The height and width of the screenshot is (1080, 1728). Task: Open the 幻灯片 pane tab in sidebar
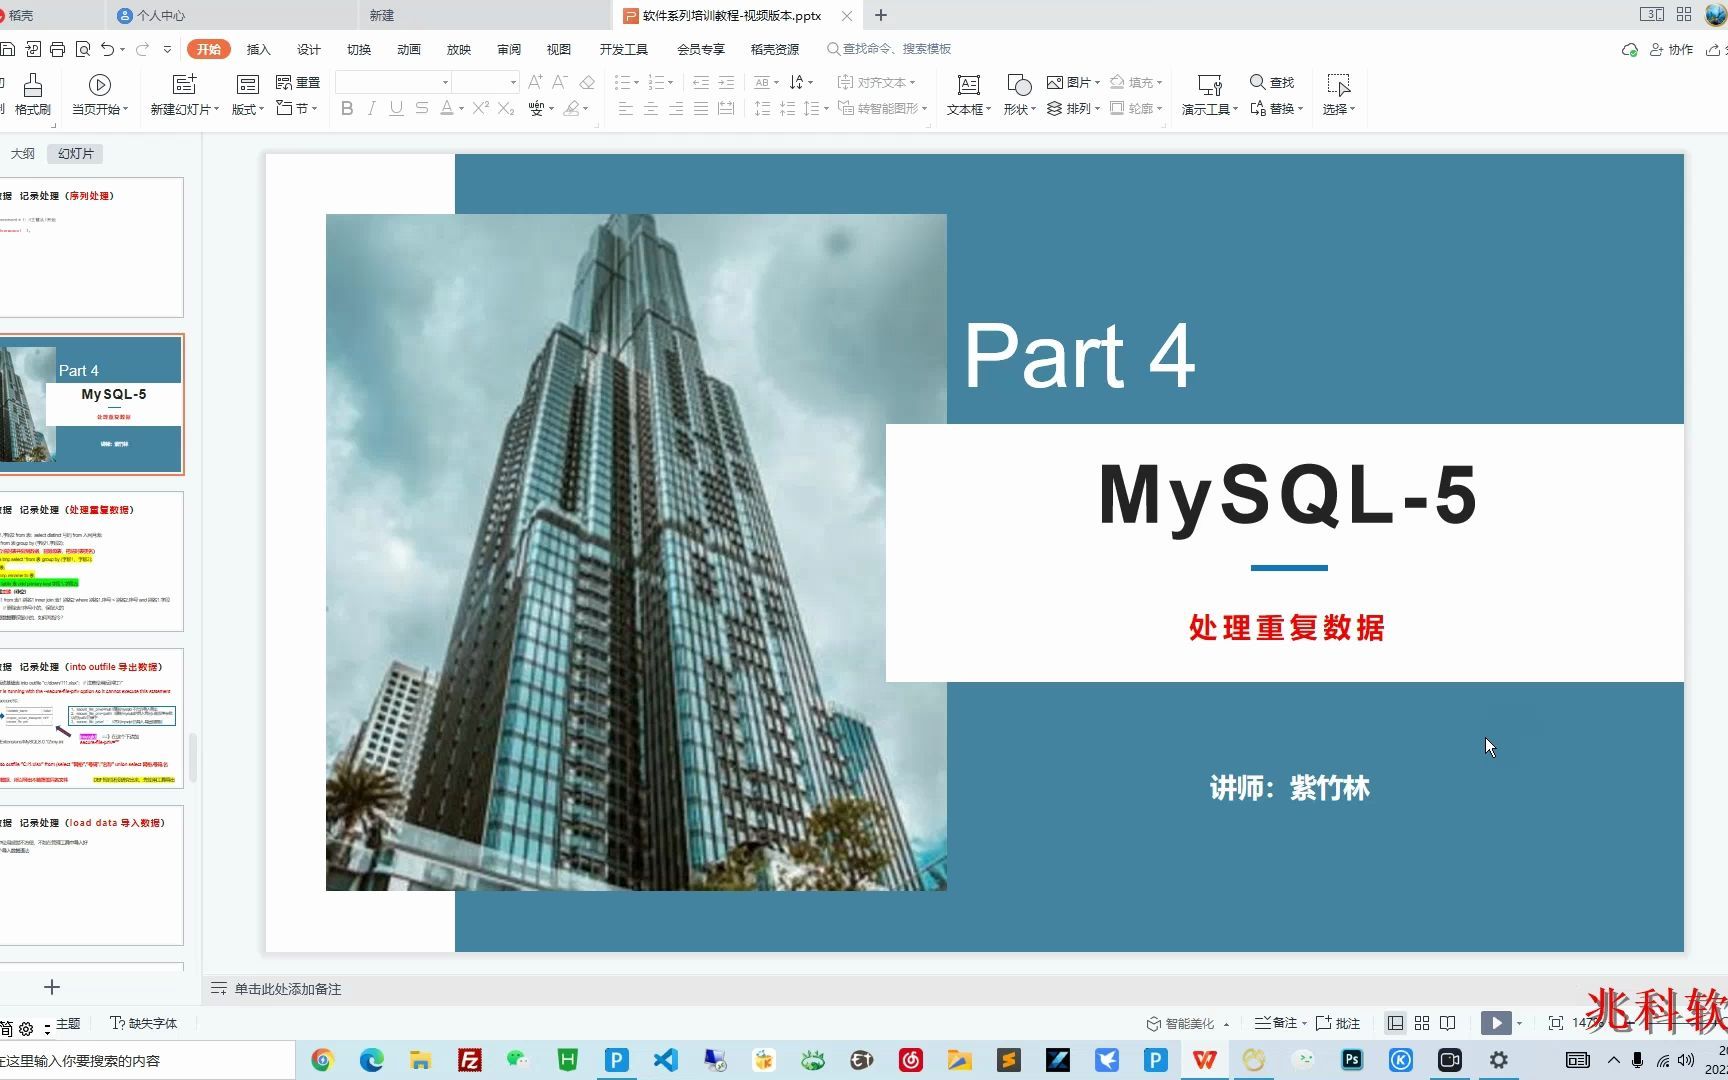tap(74, 153)
